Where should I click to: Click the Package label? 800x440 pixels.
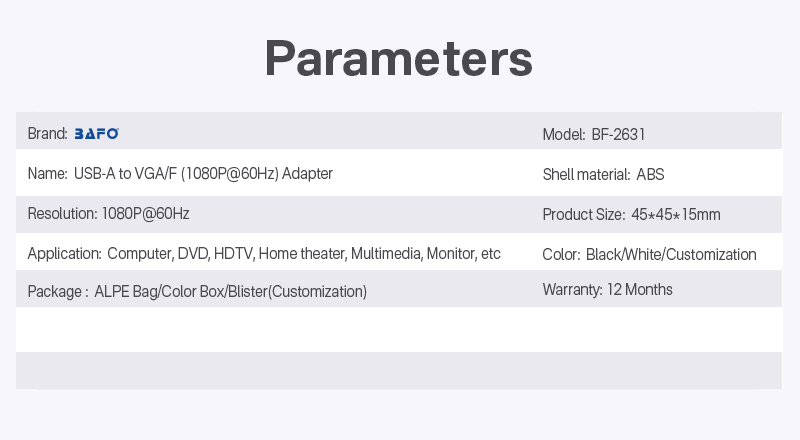[x=58, y=291]
